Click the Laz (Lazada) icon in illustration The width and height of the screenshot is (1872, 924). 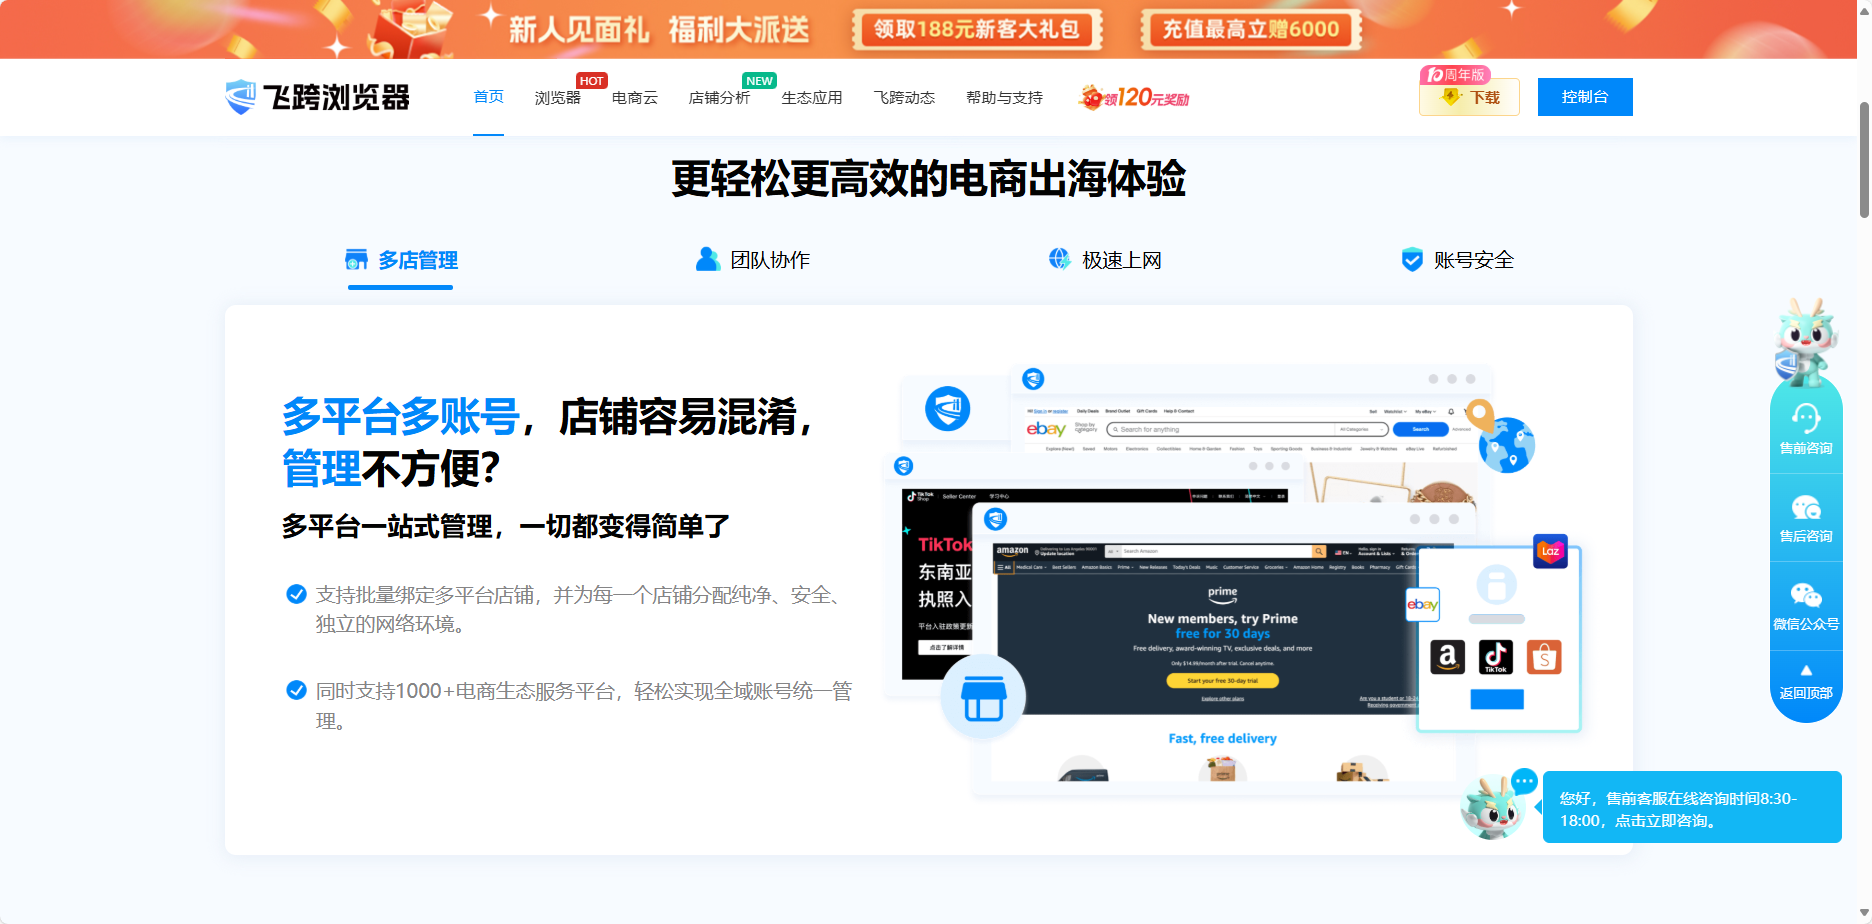pos(1550,551)
